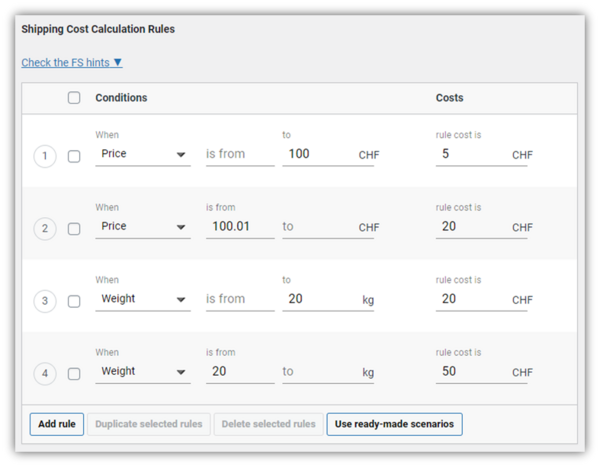Click the rule number 3 circle icon
The image size is (600, 467).
click(x=44, y=301)
